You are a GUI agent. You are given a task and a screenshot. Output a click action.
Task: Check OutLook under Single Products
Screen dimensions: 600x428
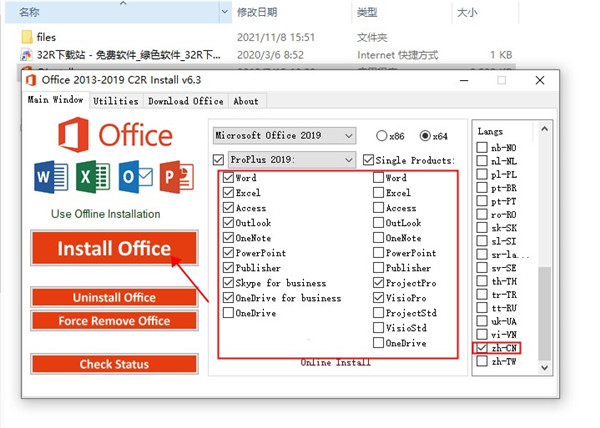[378, 223]
